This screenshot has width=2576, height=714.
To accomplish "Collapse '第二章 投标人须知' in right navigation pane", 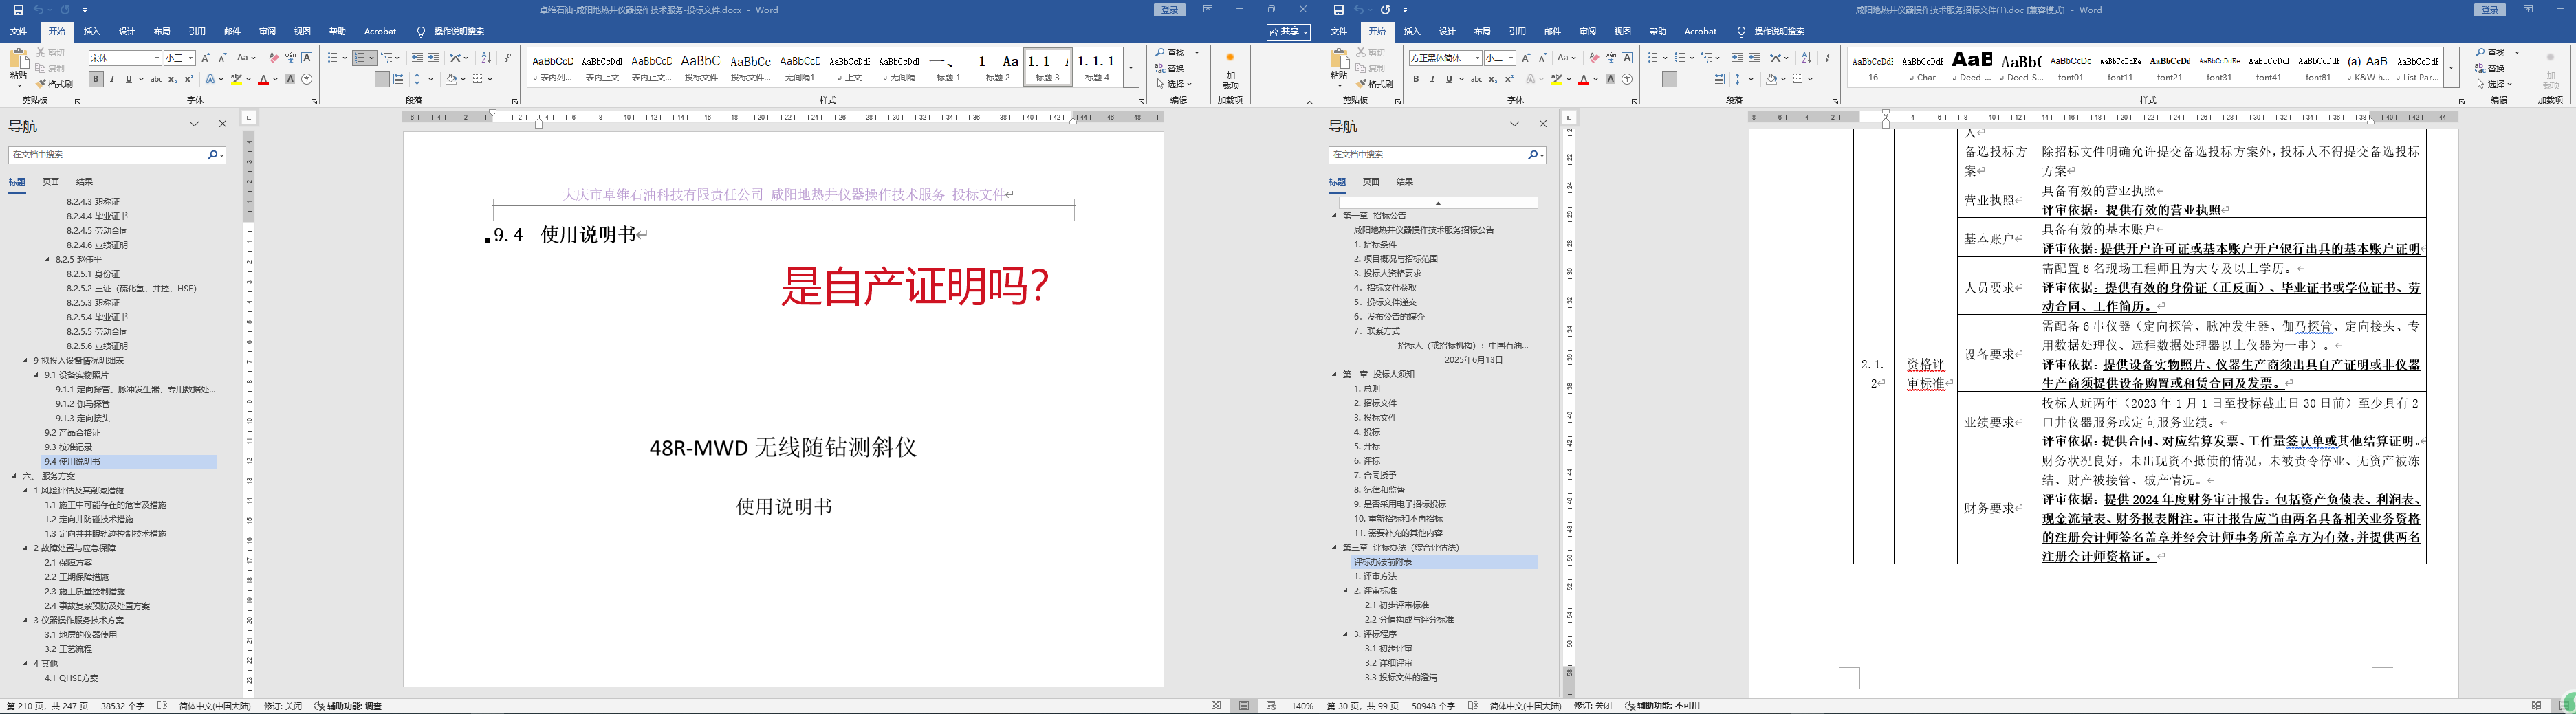I will click(x=1334, y=375).
